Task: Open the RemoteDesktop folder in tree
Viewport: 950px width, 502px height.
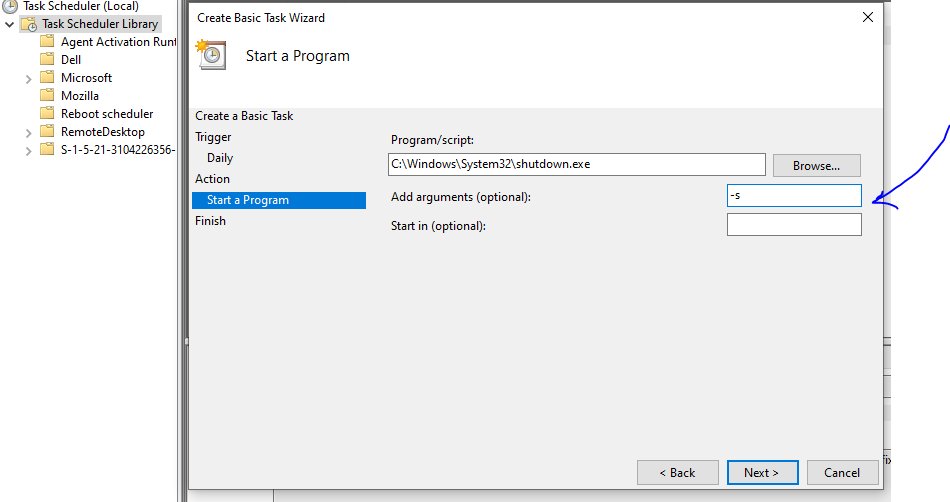Action: 103,131
